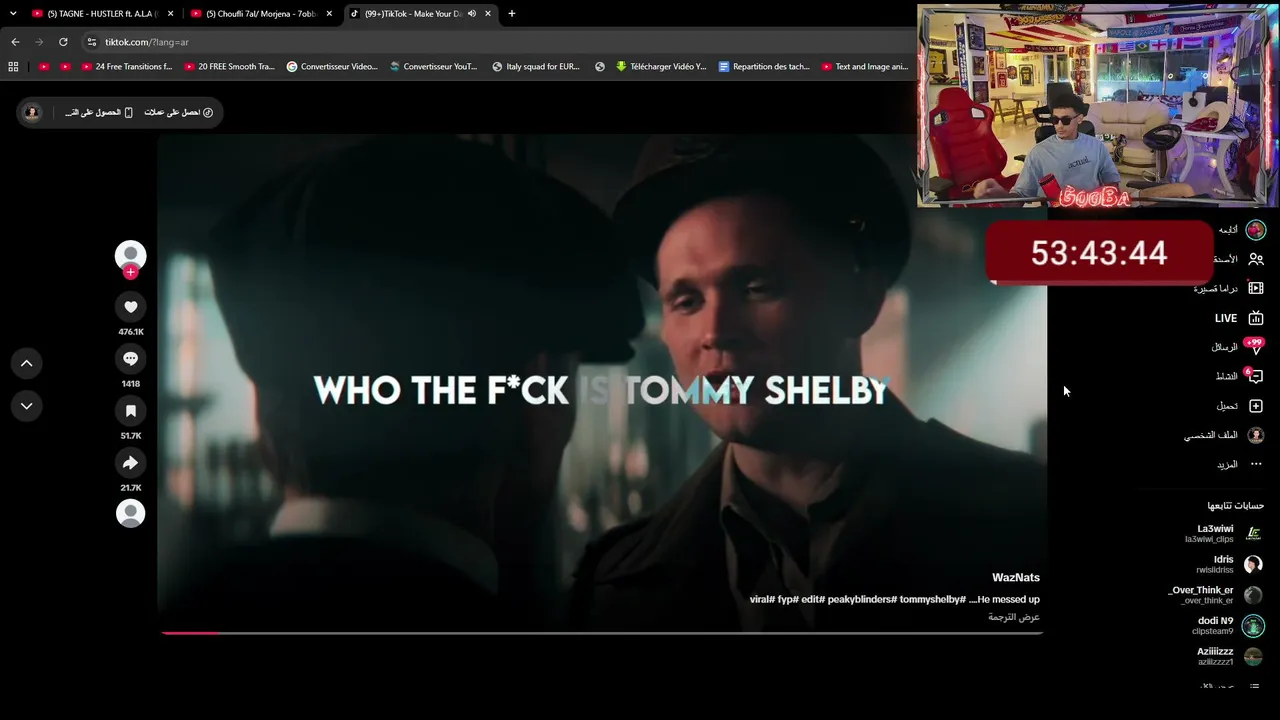Close the TAGNE - HUSTLER tab
This screenshot has width=1280, height=720.
[x=170, y=14]
